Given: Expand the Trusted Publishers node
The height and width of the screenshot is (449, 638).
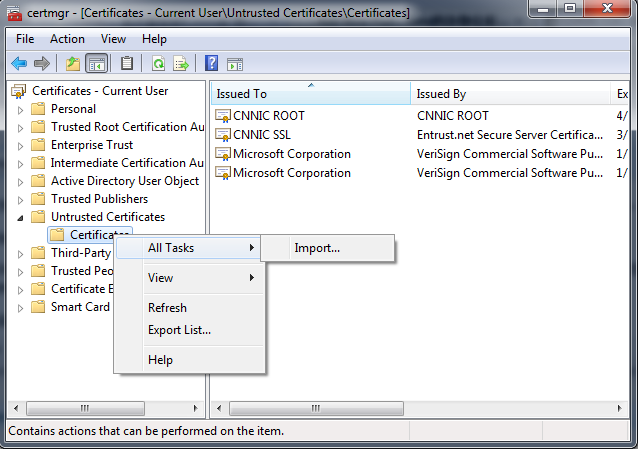Looking at the screenshot, I should coord(20,200).
